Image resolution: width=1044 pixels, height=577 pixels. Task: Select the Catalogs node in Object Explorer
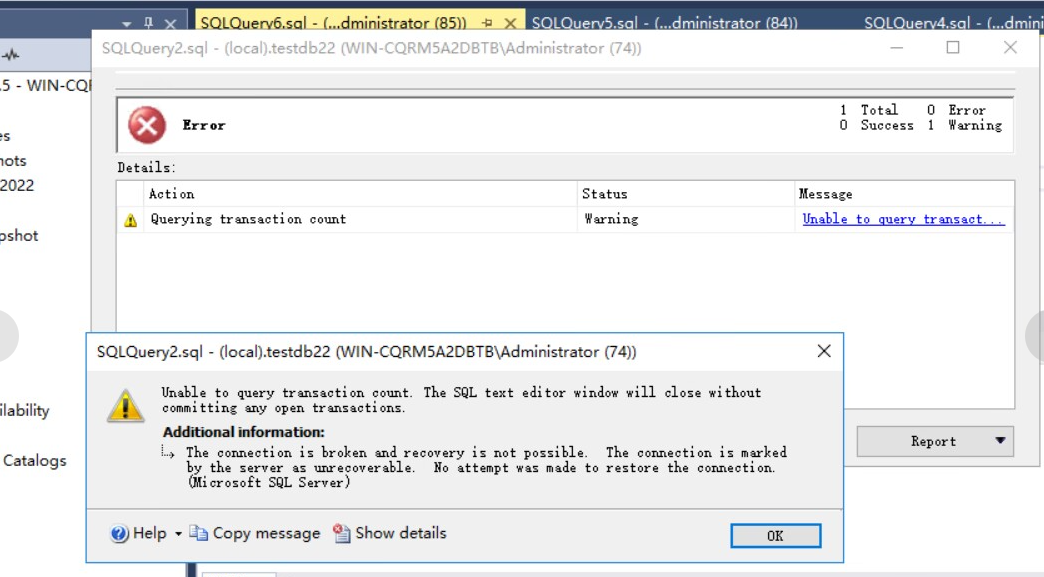[34, 461]
